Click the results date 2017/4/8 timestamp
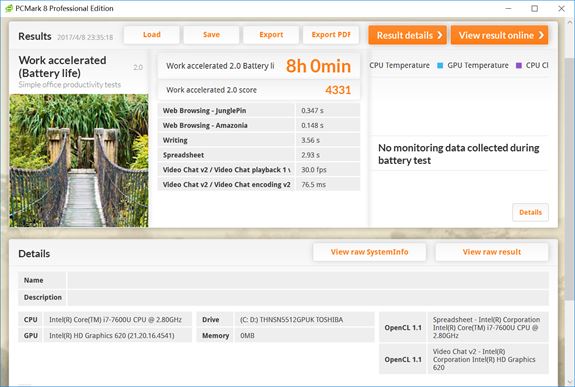Screen dimensions: 575x387 85,37
